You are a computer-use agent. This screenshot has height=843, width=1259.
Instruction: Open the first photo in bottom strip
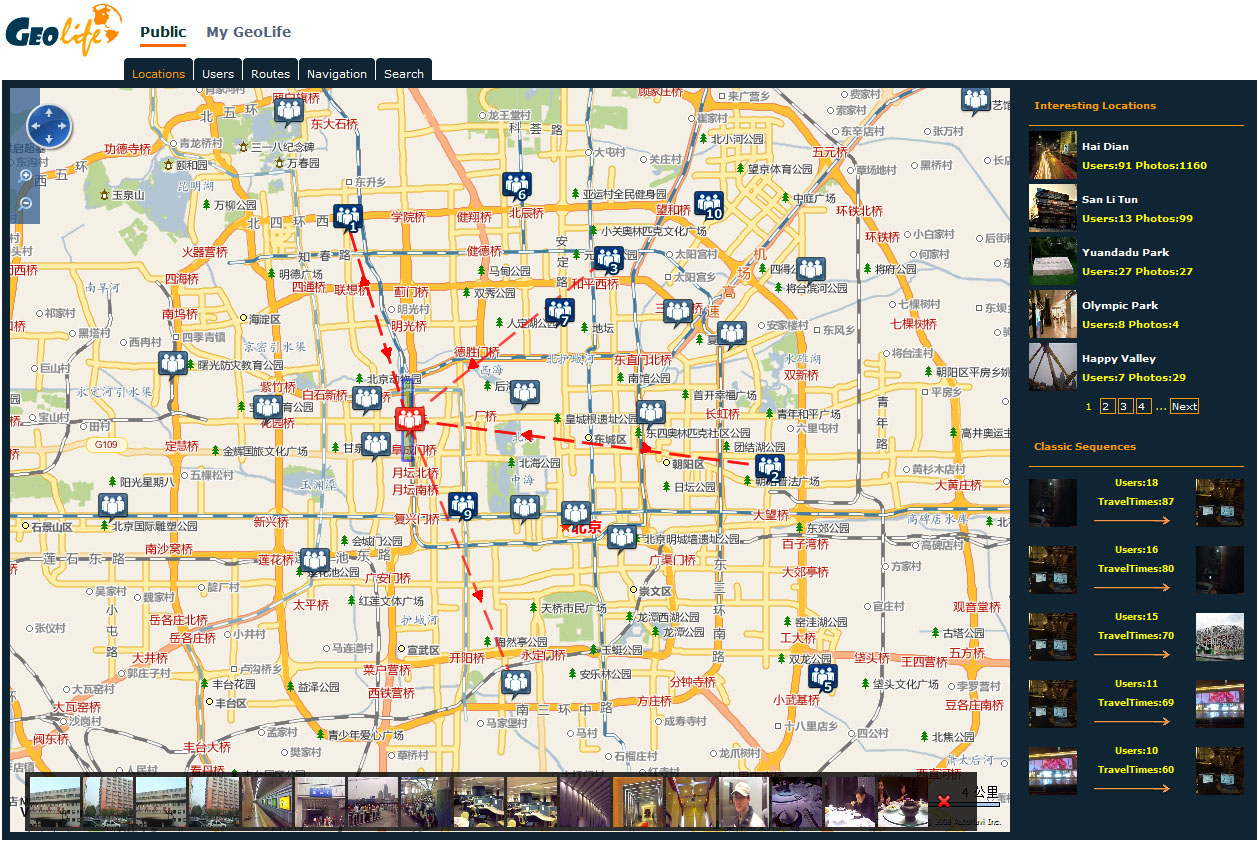pyautogui.click(x=55, y=801)
